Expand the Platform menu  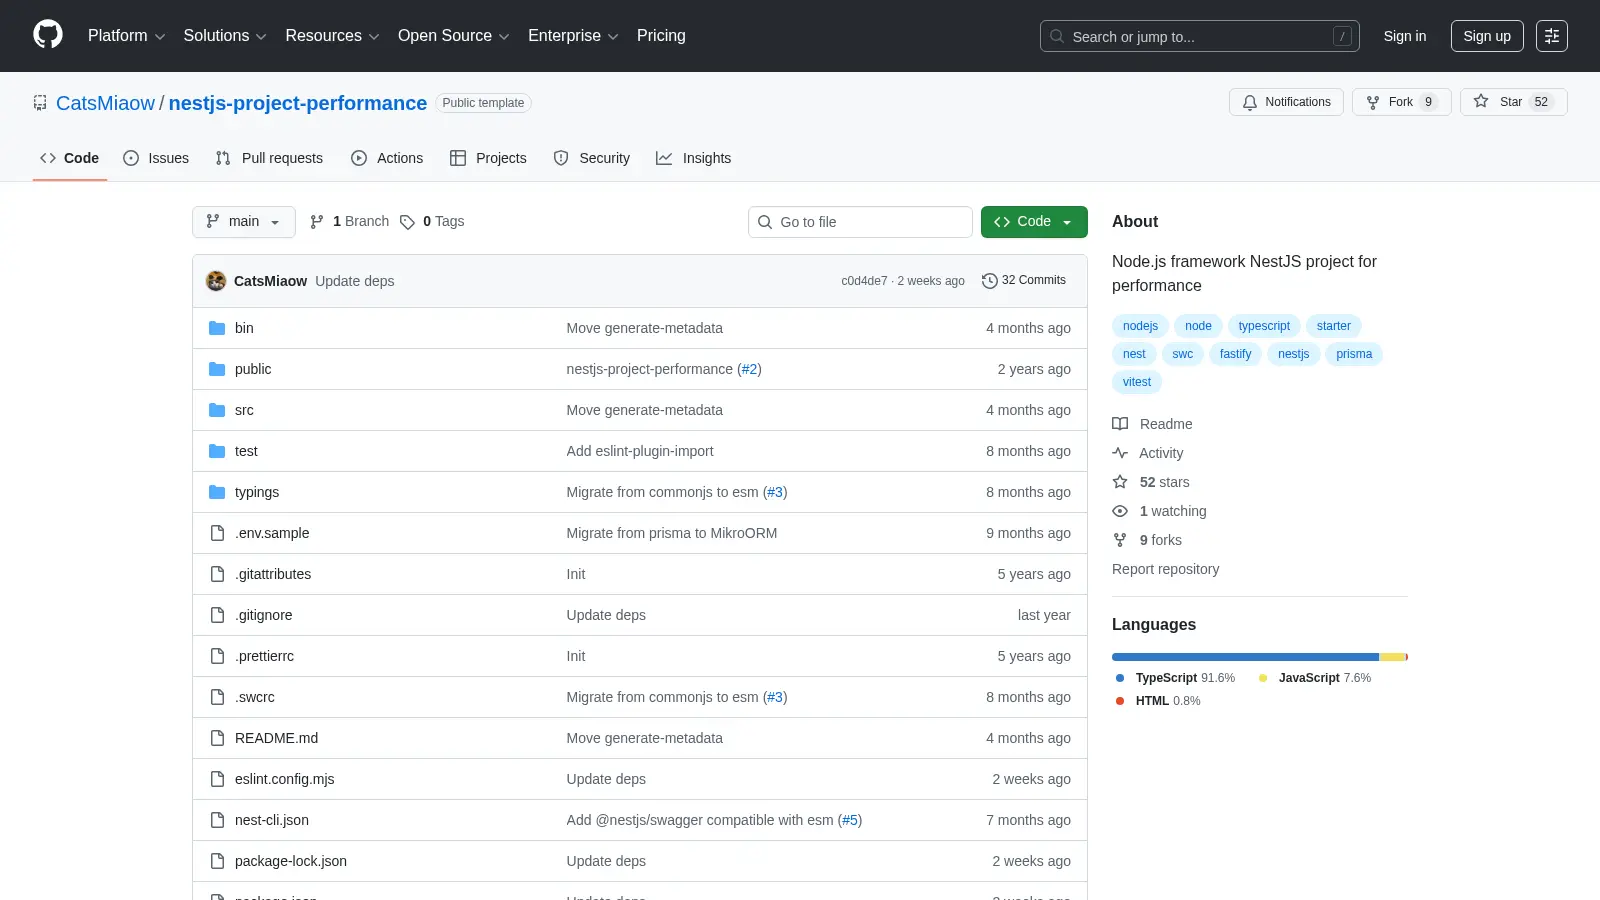[126, 36]
